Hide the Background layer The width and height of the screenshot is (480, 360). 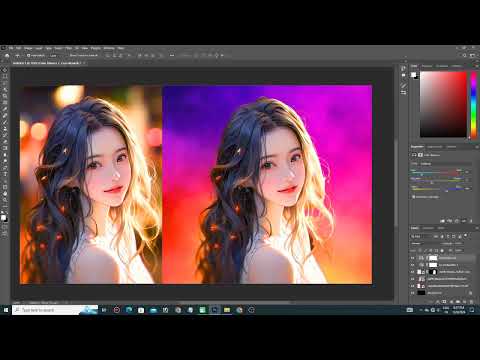[x=413, y=293]
